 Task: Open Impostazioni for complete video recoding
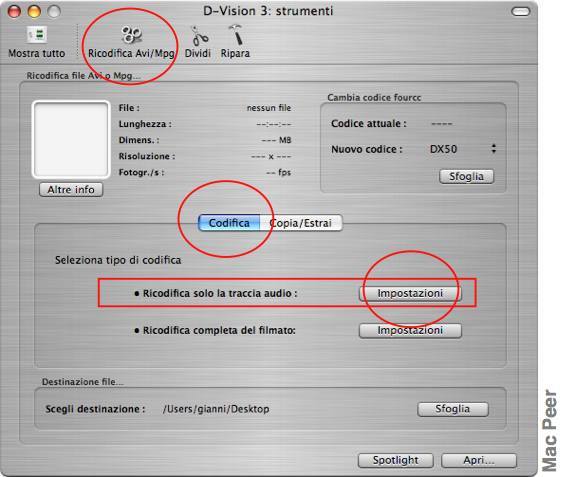[410, 330]
